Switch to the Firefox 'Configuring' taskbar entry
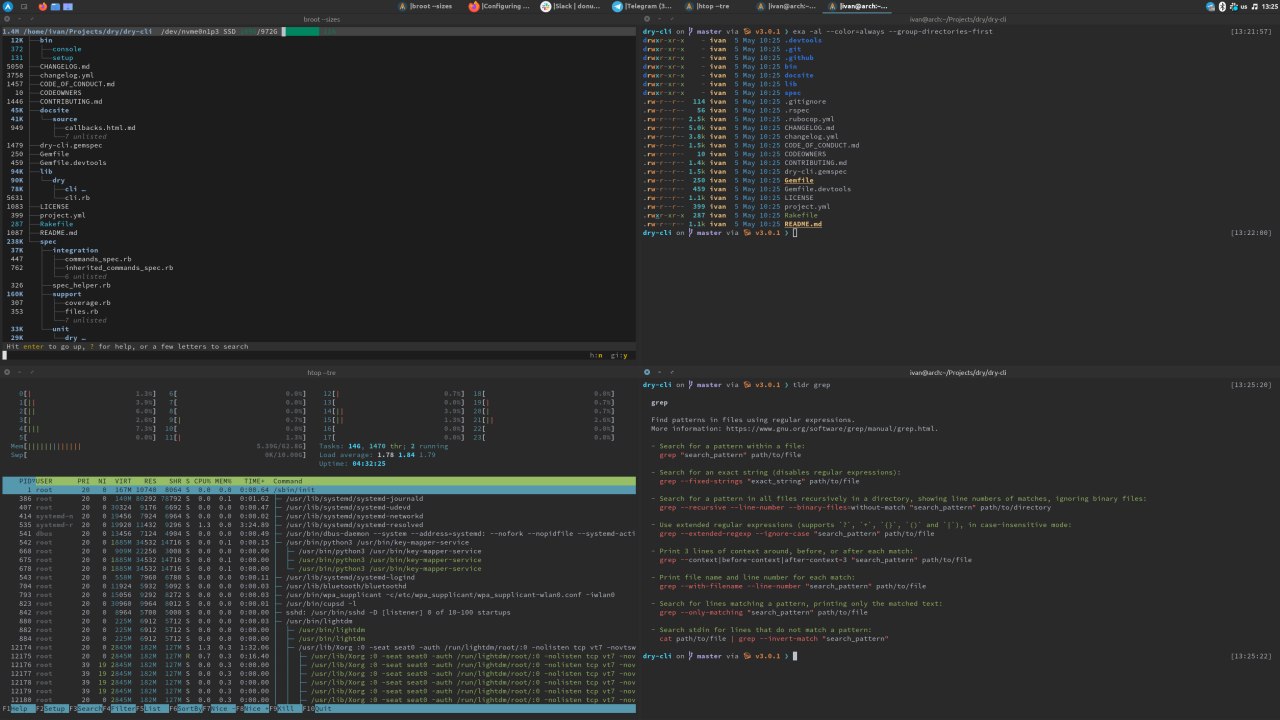Screen dimensions: 1280x720 point(501,6)
